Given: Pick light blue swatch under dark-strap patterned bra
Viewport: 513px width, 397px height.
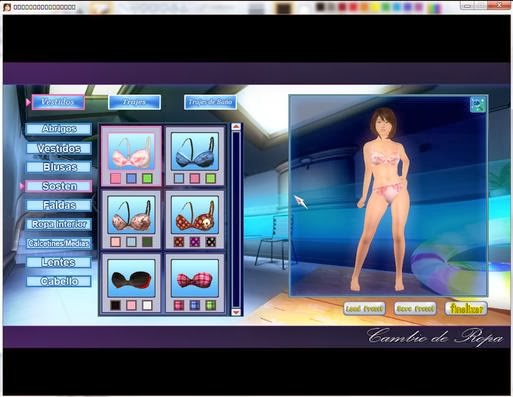Looking at the screenshot, I should [131, 242].
